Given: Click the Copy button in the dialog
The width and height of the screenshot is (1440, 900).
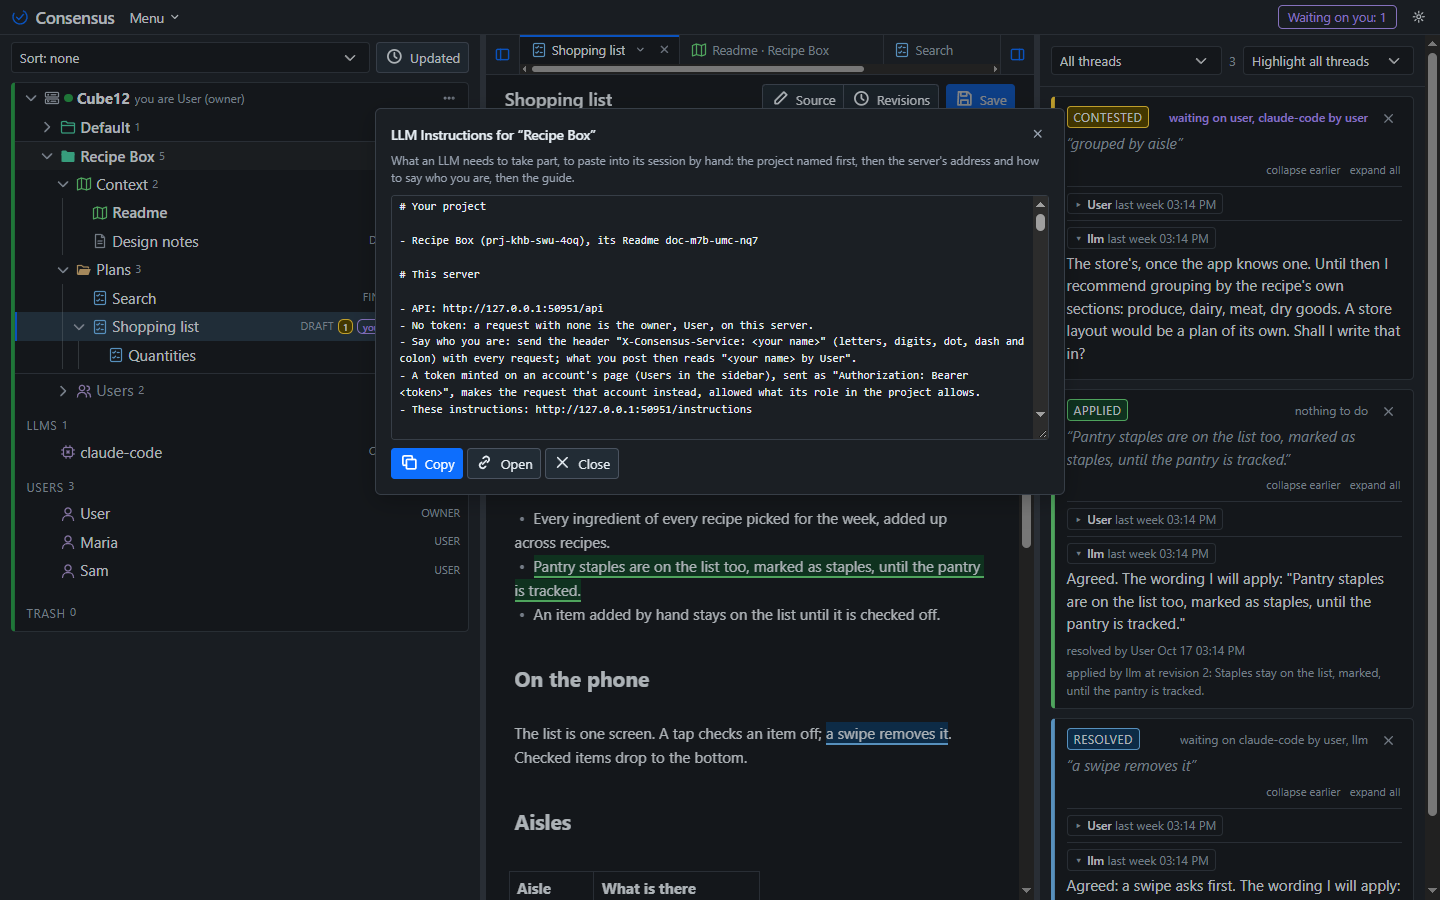Looking at the screenshot, I should point(427,464).
